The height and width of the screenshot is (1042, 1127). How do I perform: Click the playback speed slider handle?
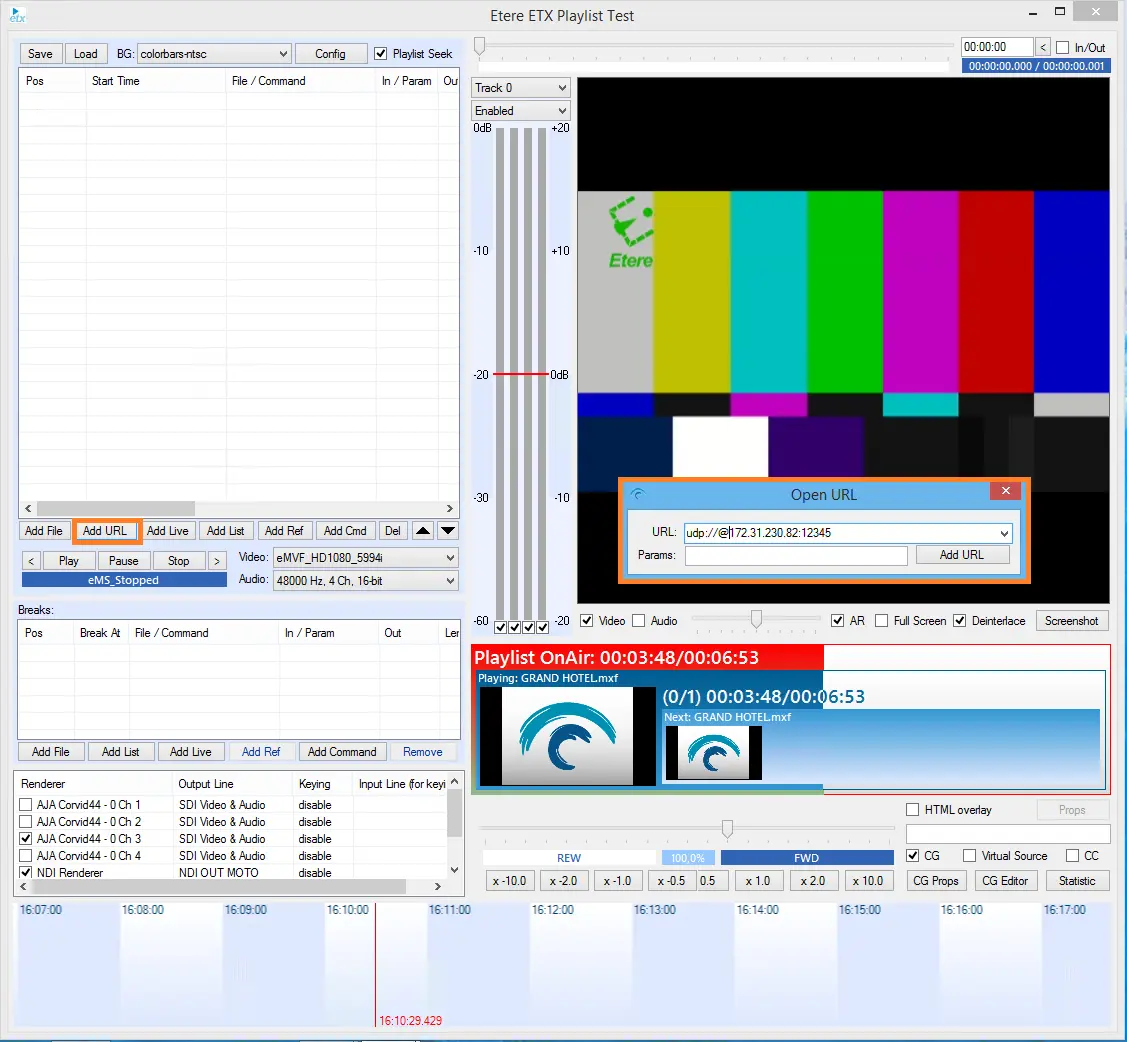(x=727, y=828)
